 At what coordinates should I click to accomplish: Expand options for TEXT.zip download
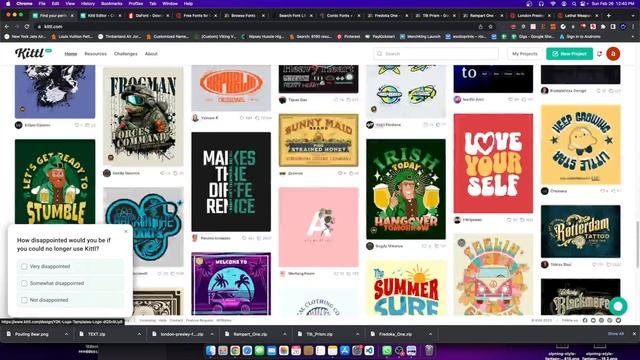[x=139, y=334]
